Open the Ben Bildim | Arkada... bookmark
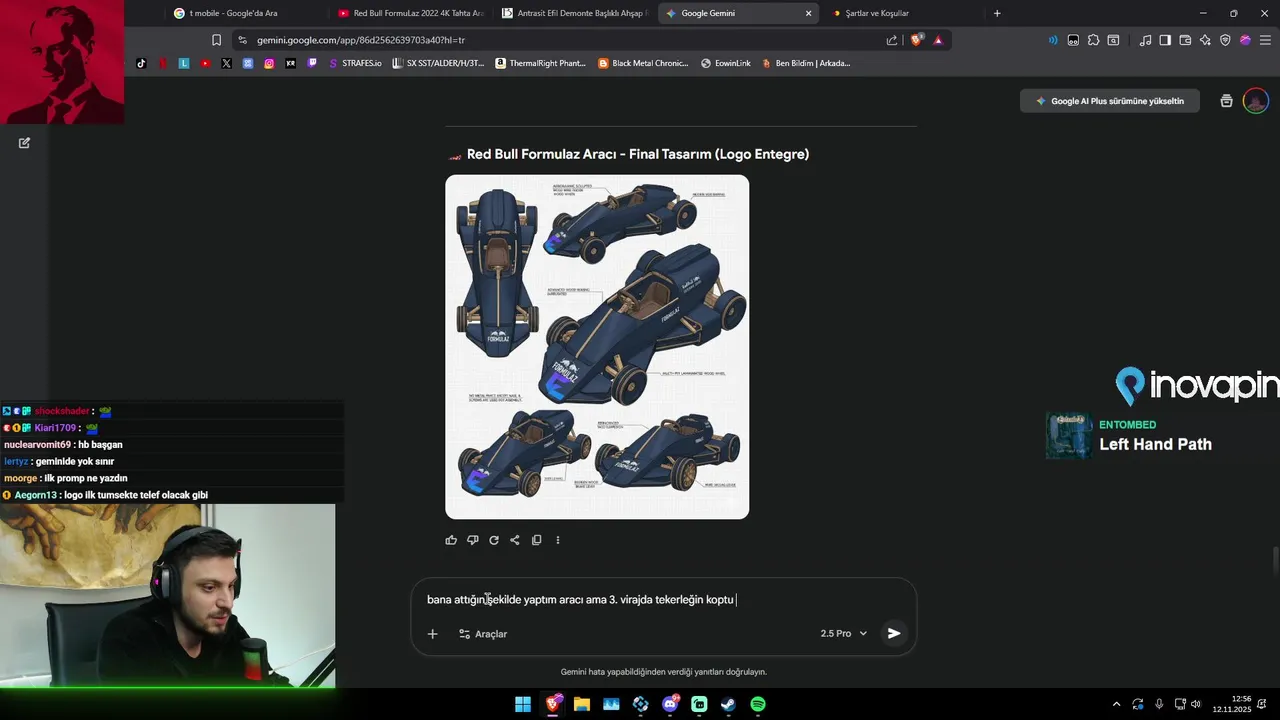 point(806,63)
